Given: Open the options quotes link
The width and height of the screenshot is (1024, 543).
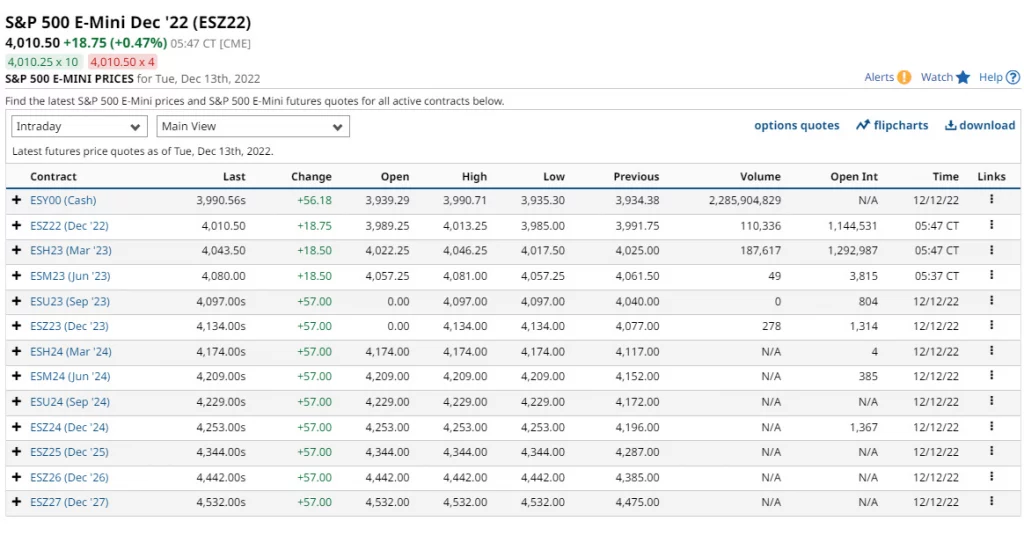Looking at the screenshot, I should click(x=797, y=125).
